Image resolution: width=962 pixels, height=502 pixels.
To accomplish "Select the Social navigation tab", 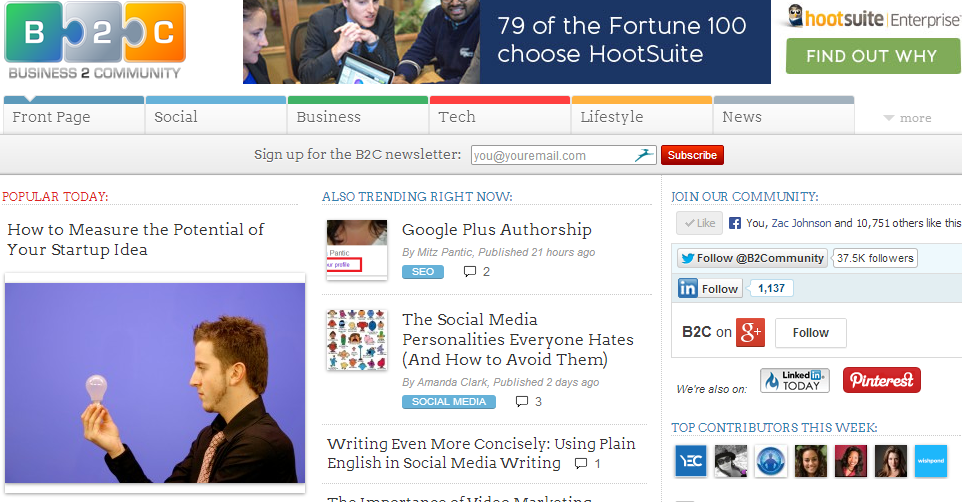I will click(216, 115).
